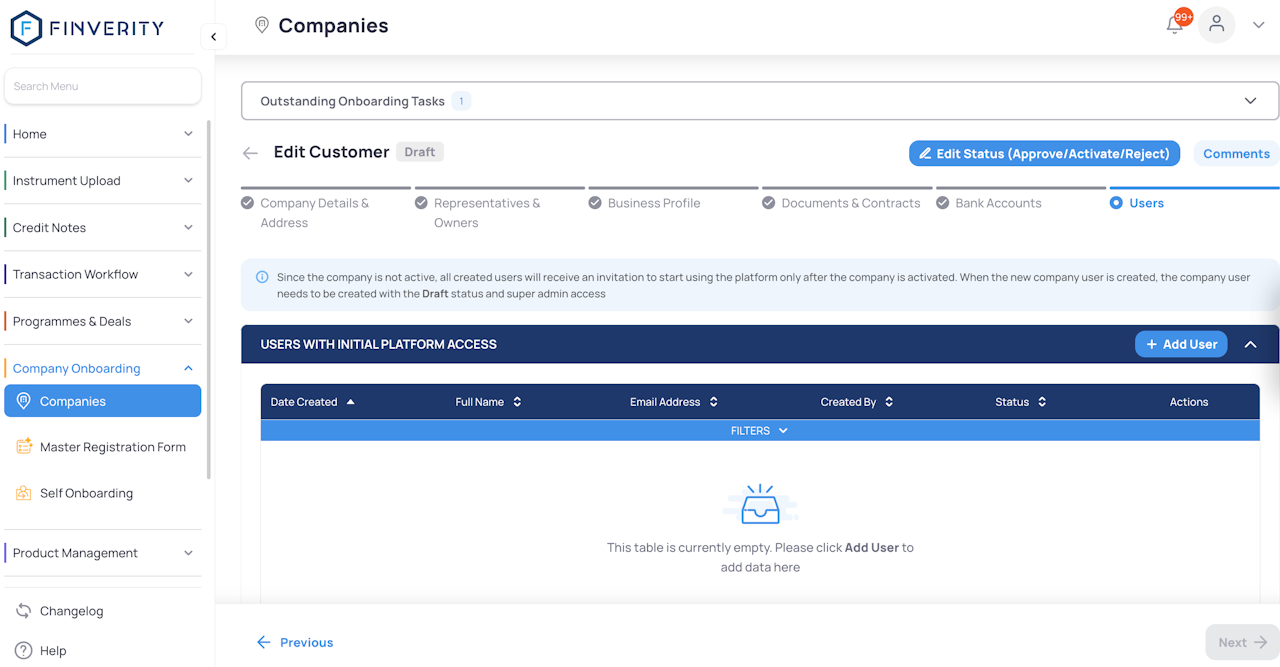Image resolution: width=1280 pixels, height=667 pixels.
Task: Expand the Outstanding Onboarding Tasks panel
Action: (x=1250, y=101)
